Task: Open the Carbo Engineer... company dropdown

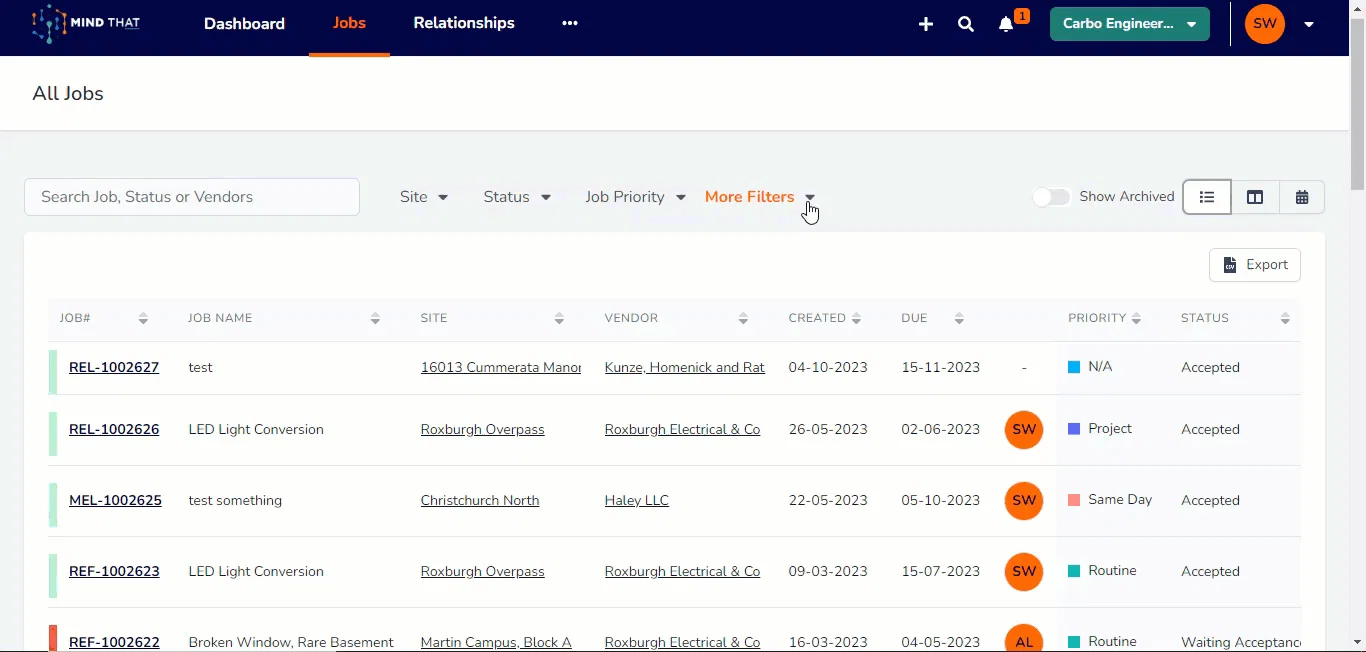Action: click(1130, 24)
